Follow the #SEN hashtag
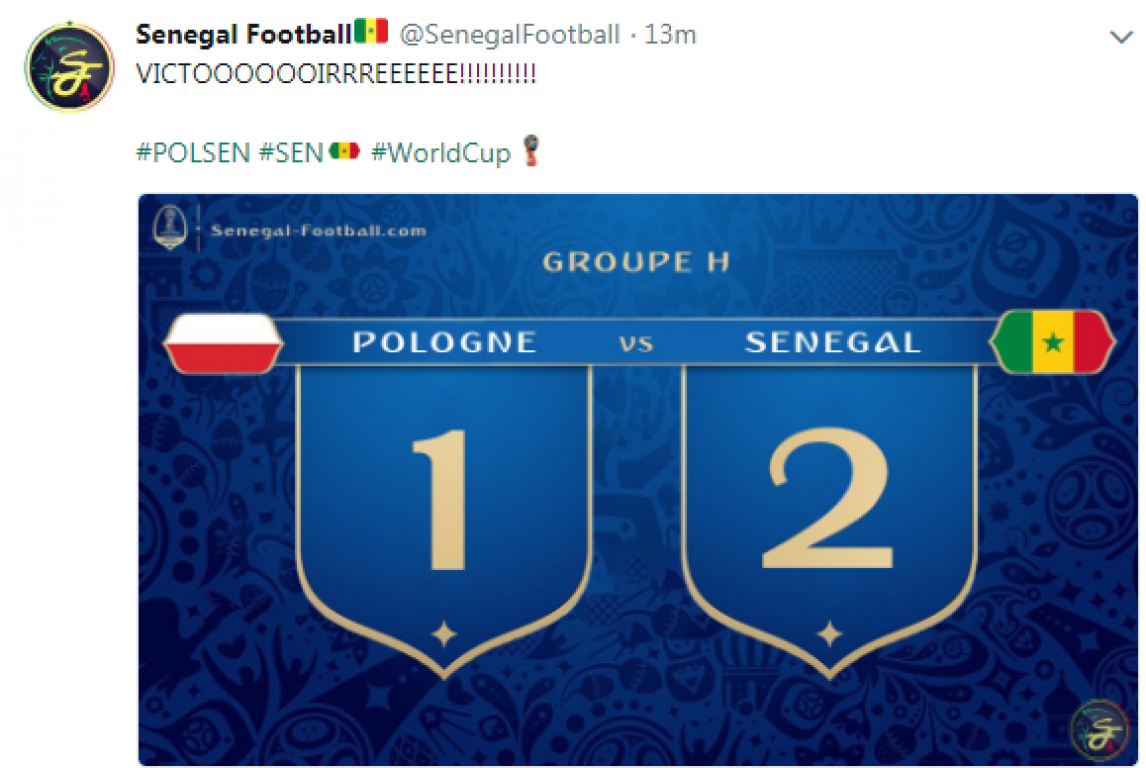 (x=291, y=153)
